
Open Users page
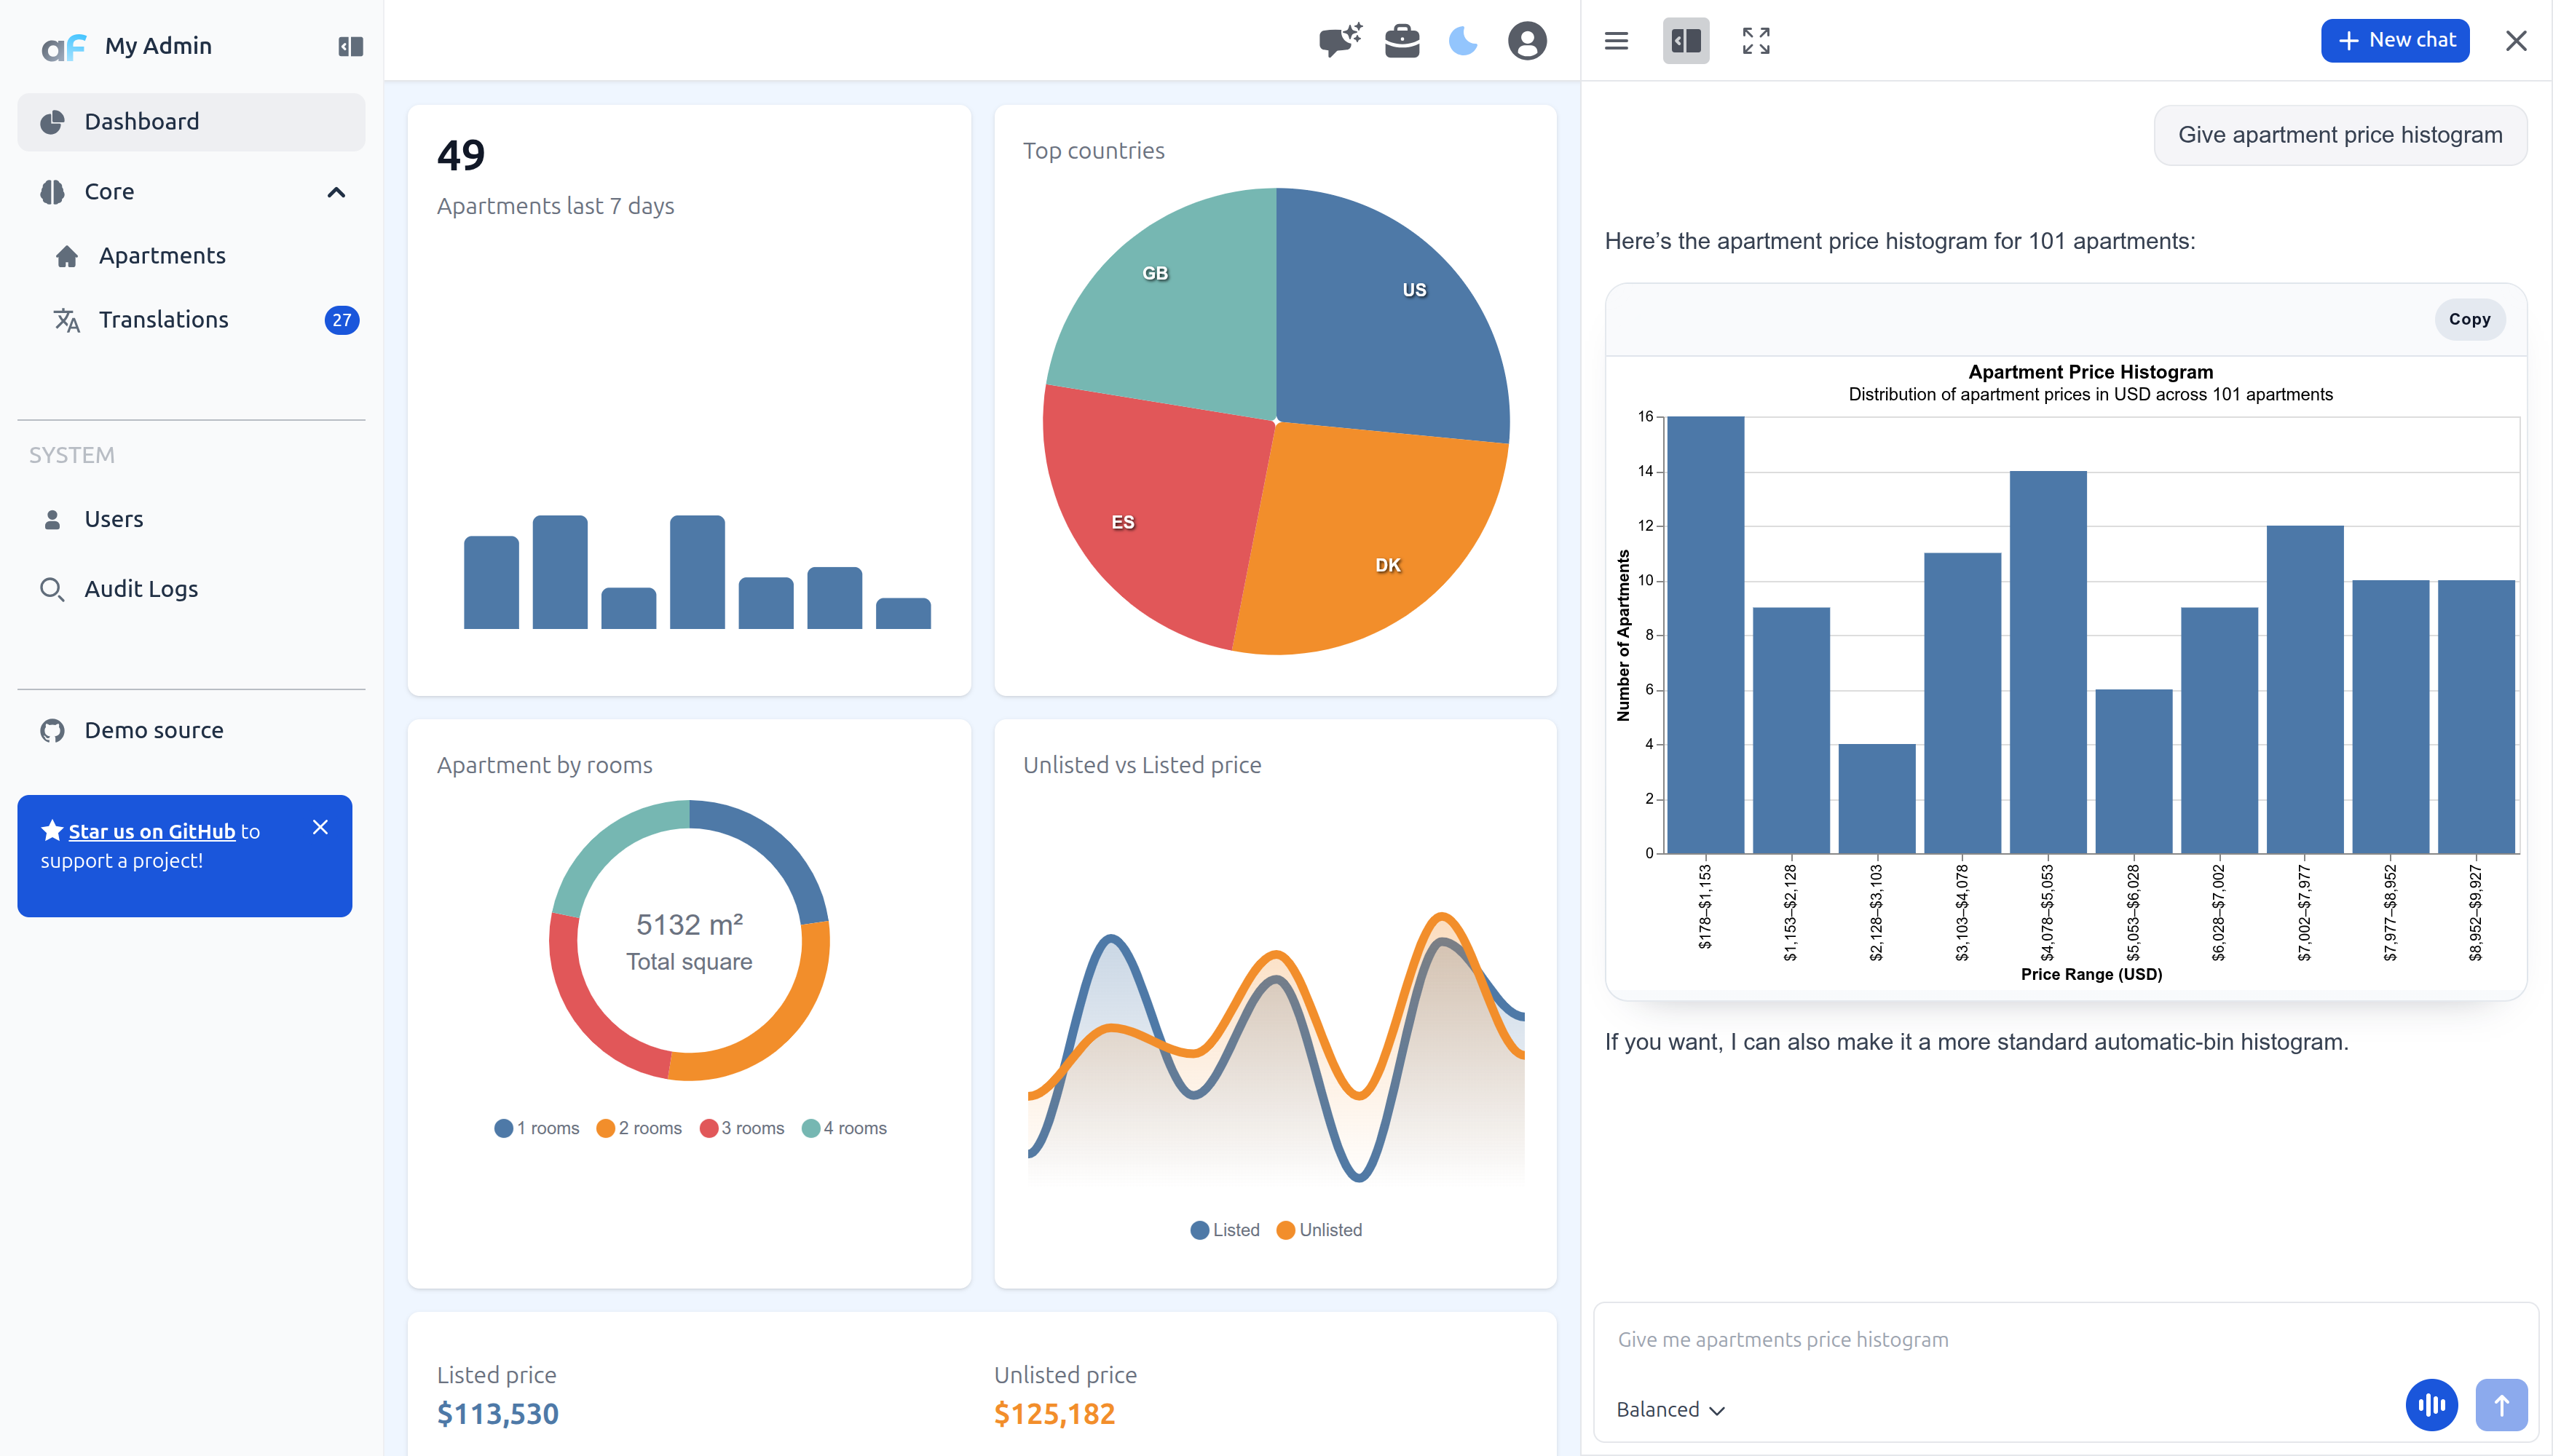pyautogui.click(x=191, y=519)
